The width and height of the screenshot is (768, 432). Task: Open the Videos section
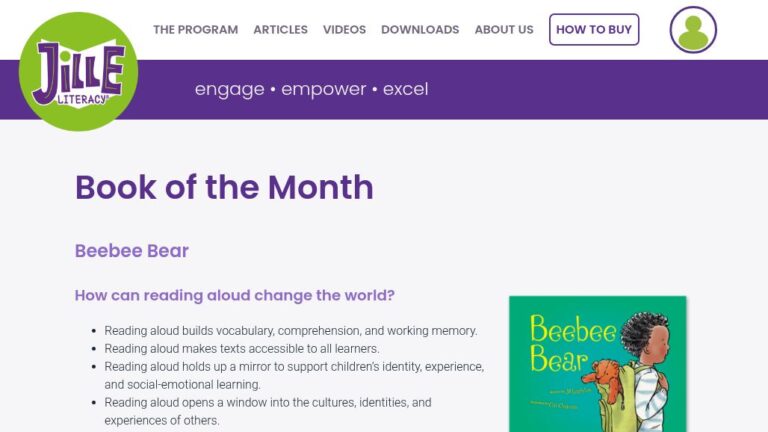pyautogui.click(x=344, y=30)
